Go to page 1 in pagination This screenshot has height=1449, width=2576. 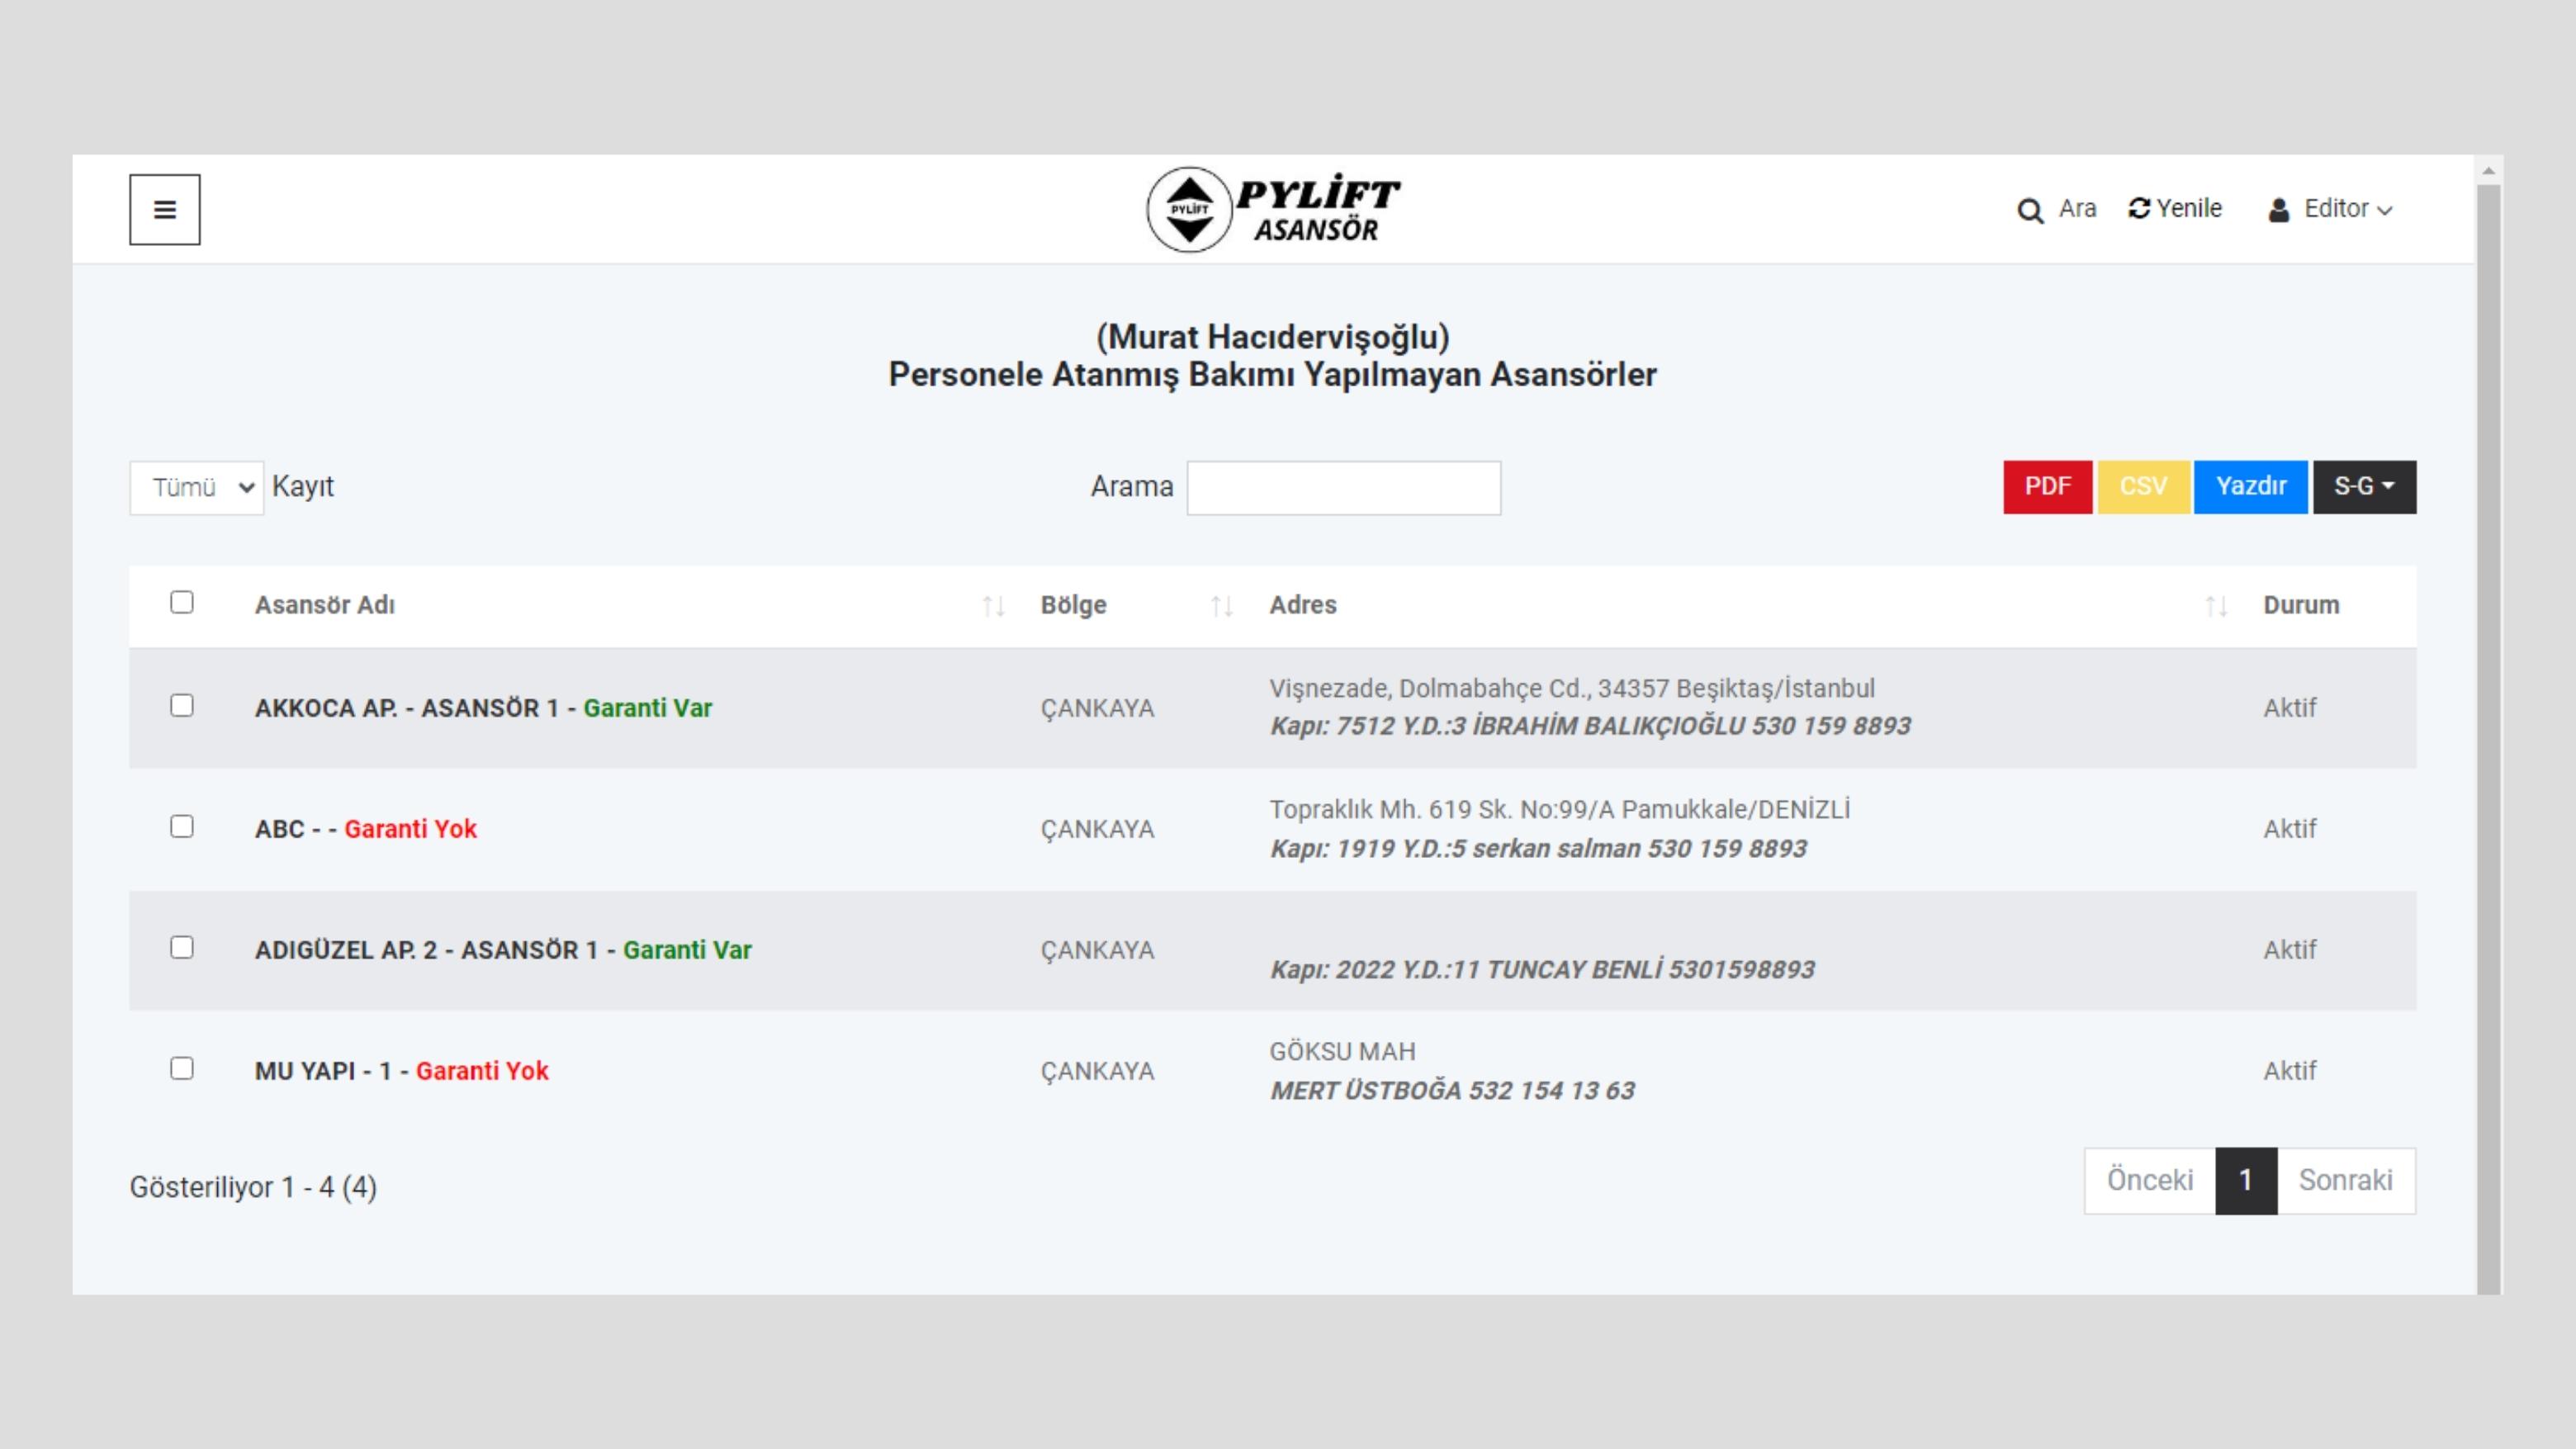click(x=2246, y=1181)
